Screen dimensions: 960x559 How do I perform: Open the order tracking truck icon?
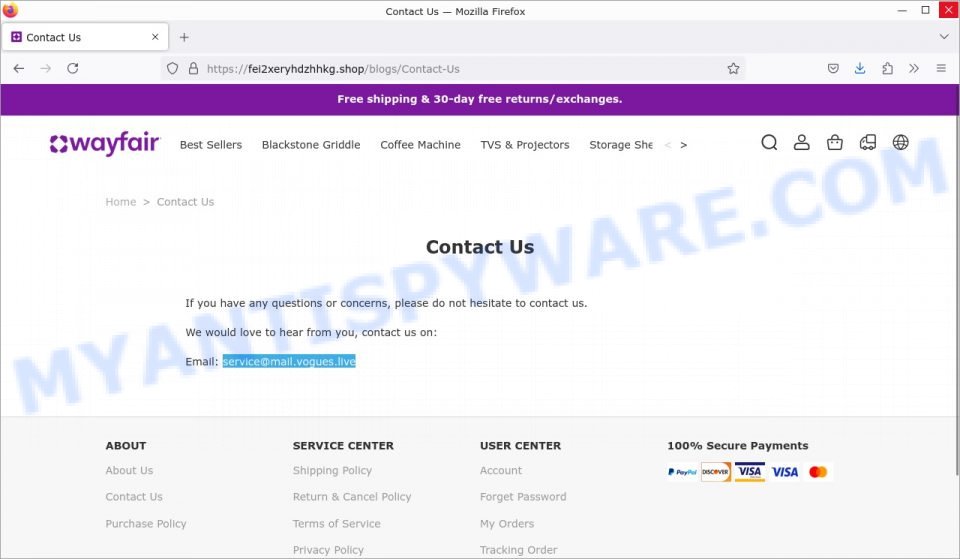pos(868,143)
